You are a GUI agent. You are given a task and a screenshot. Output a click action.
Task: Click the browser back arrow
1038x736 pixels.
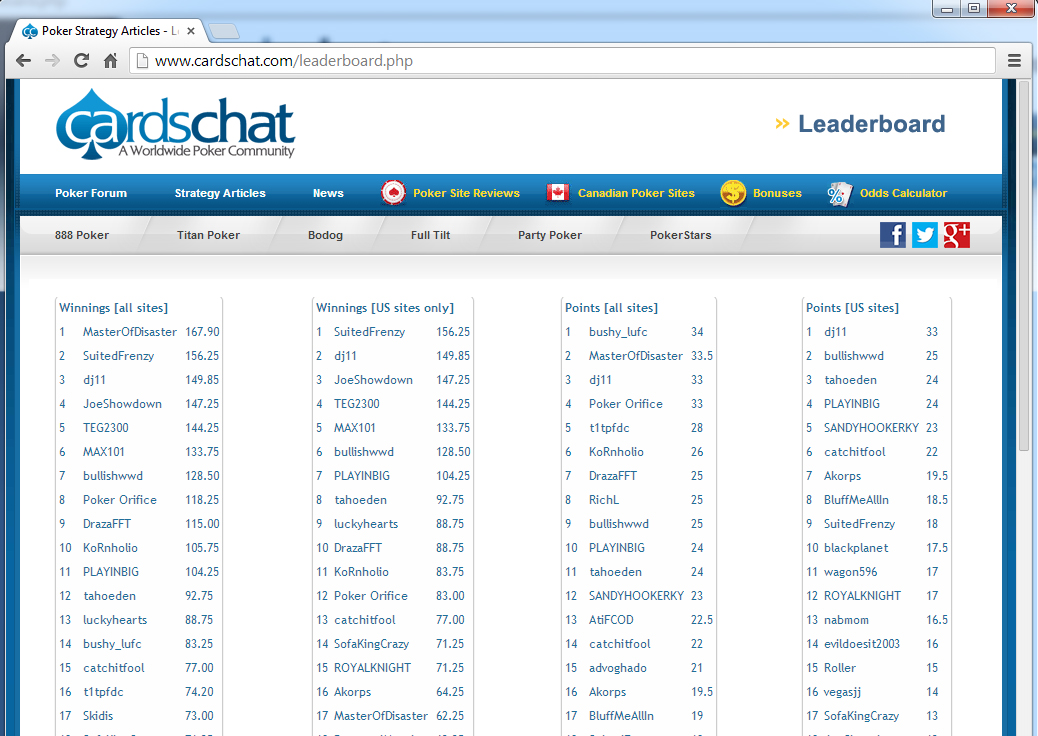point(23,61)
